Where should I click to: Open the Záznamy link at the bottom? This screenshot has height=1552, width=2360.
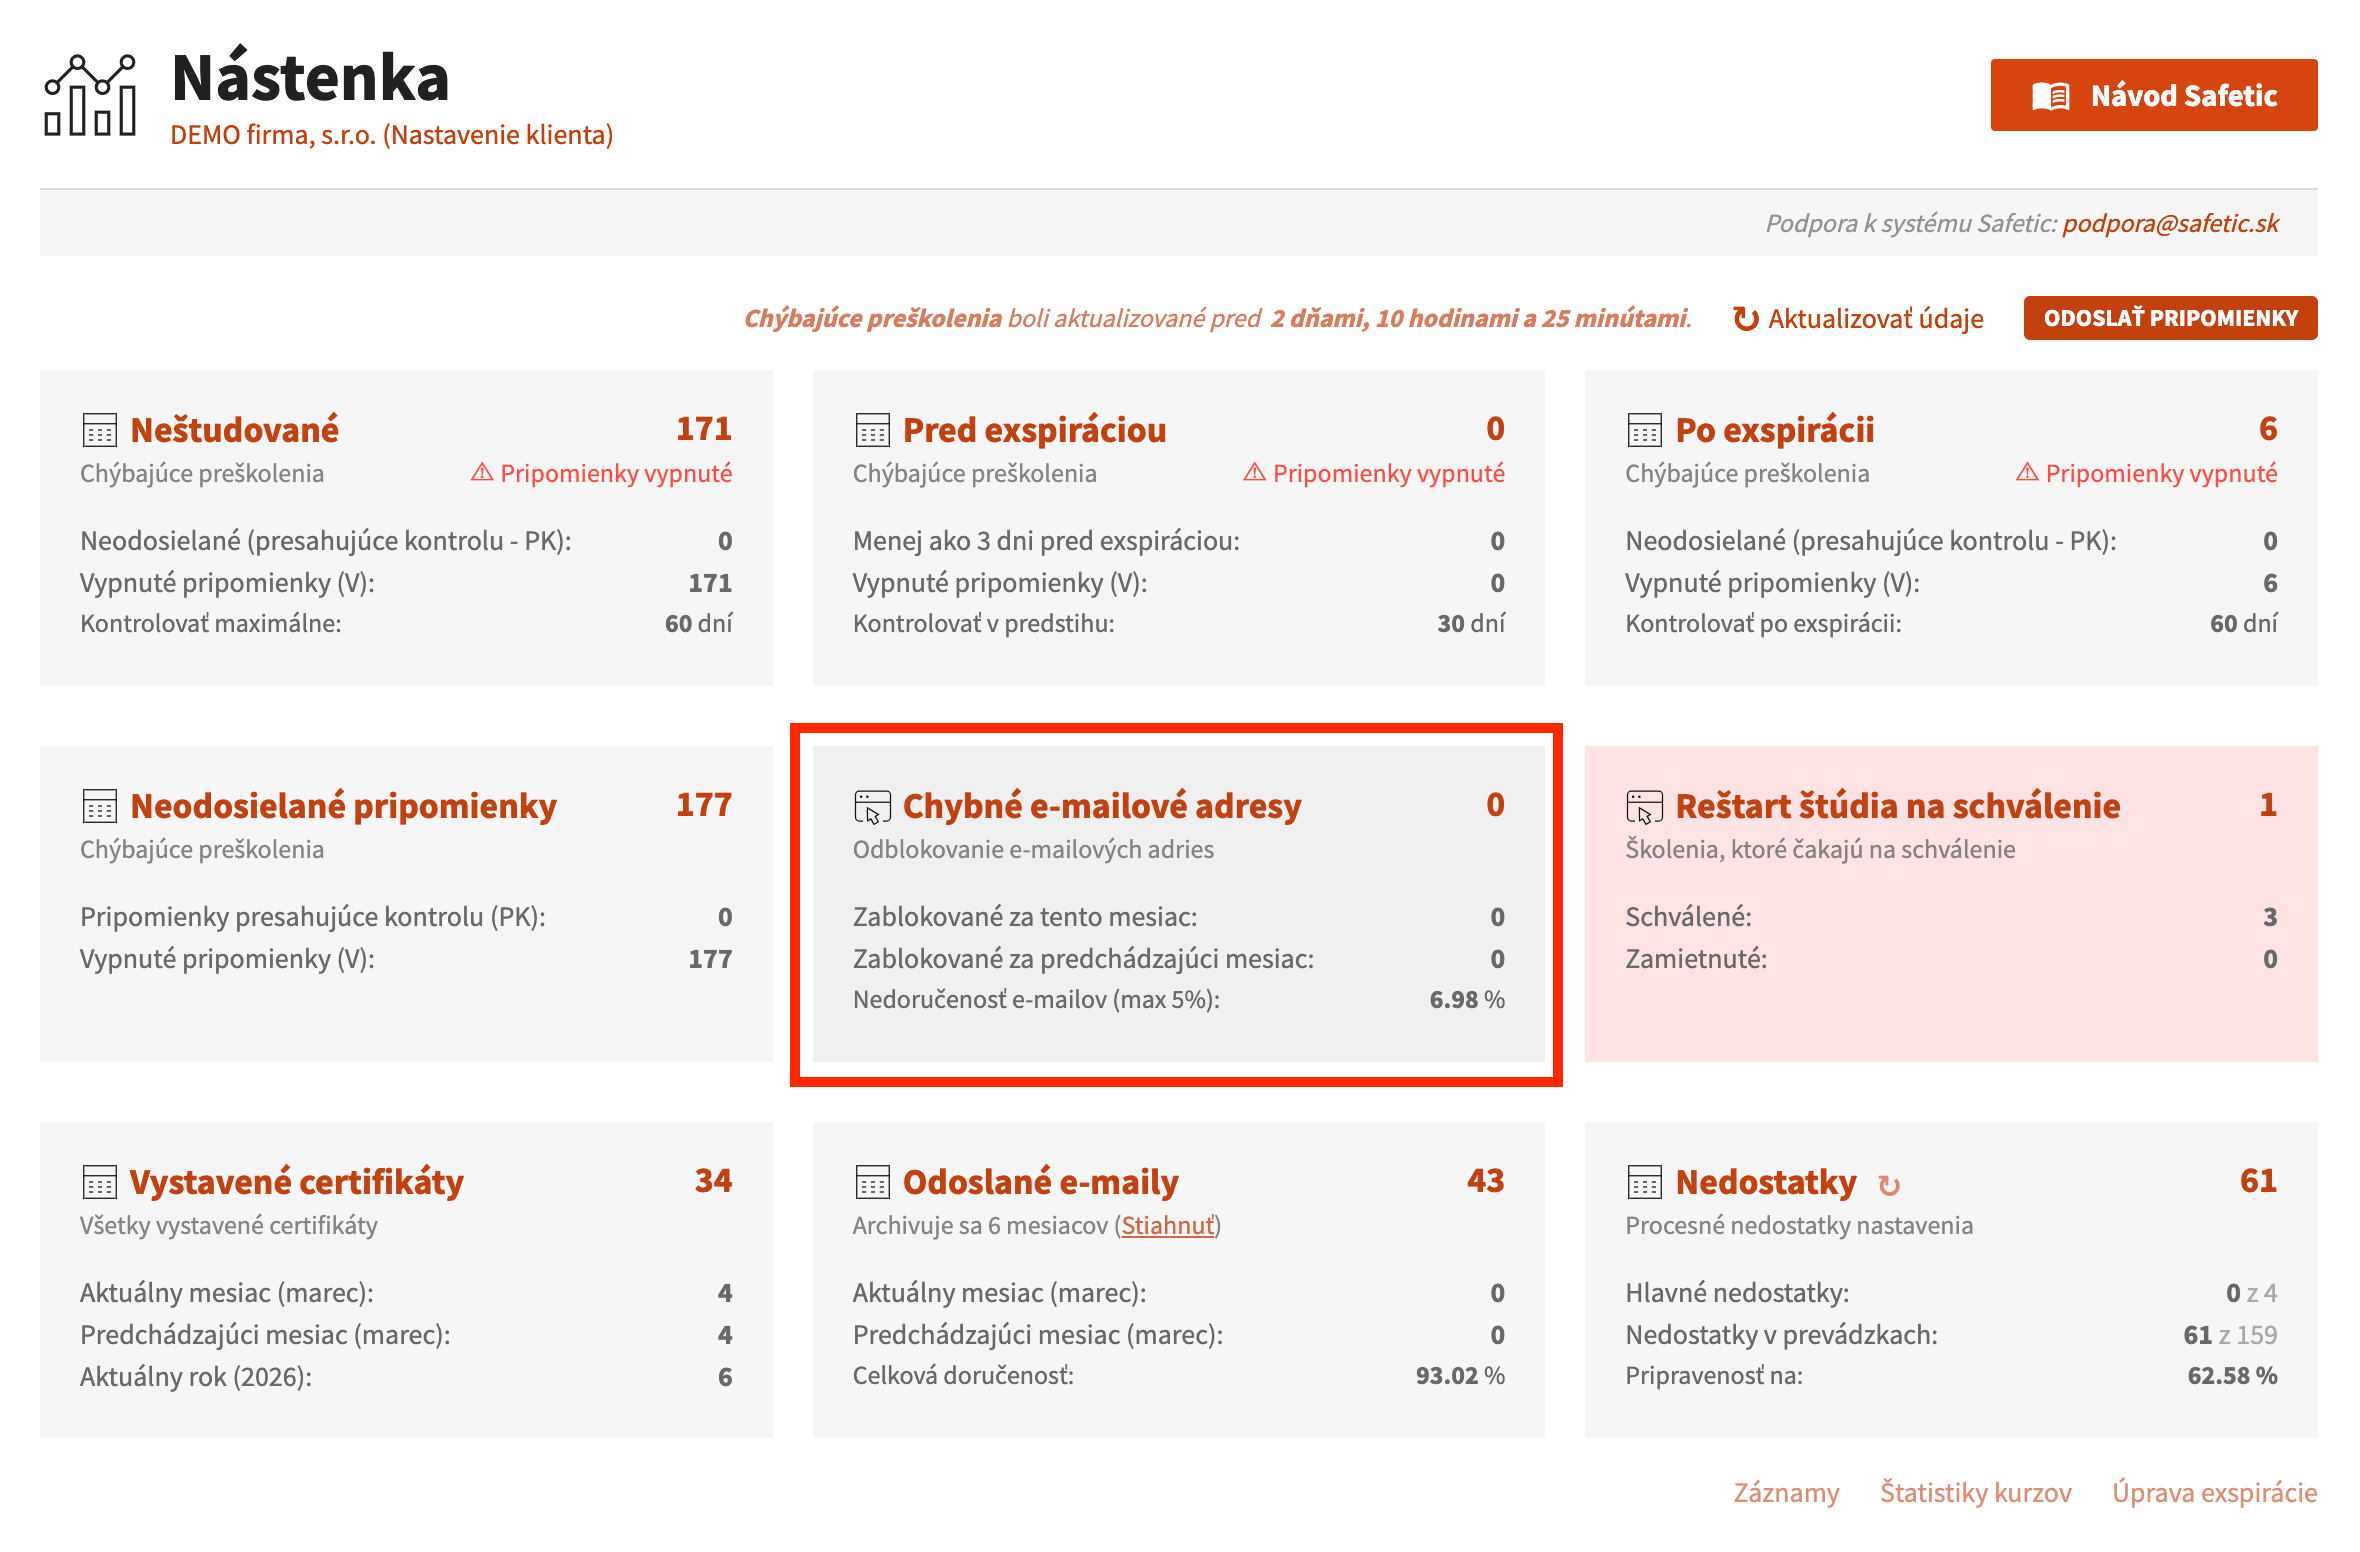(x=1786, y=1492)
